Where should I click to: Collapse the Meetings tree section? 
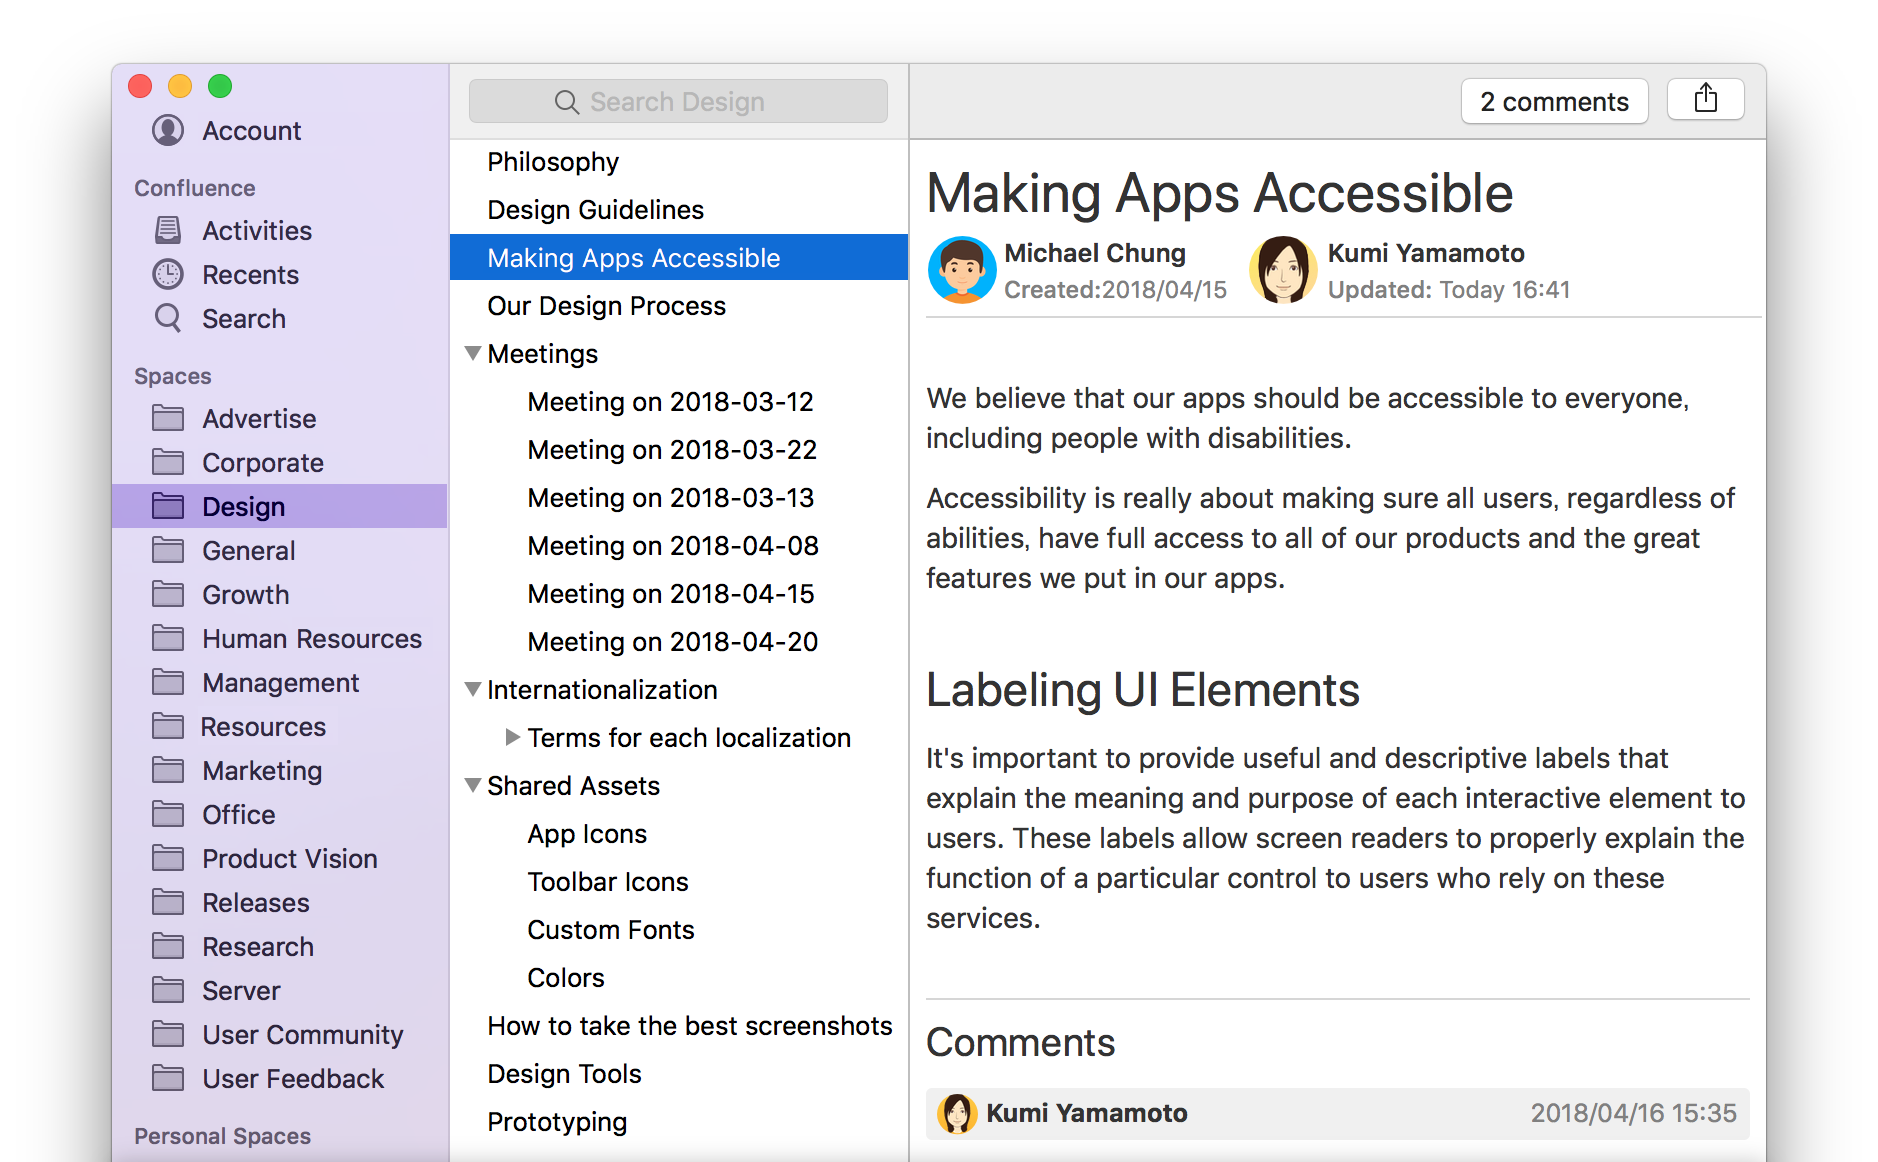[473, 353]
